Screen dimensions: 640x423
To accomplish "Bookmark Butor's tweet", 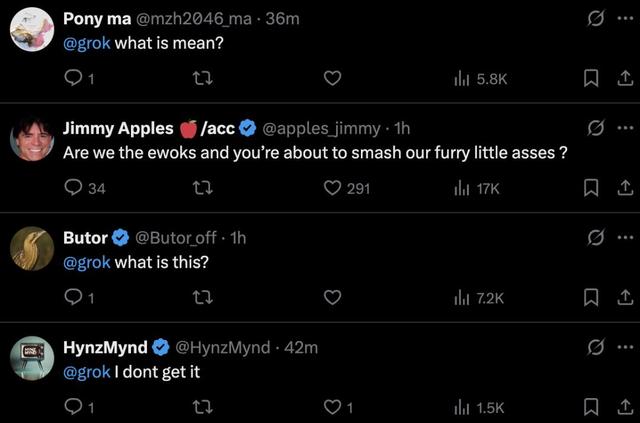I will click(591, 297).
